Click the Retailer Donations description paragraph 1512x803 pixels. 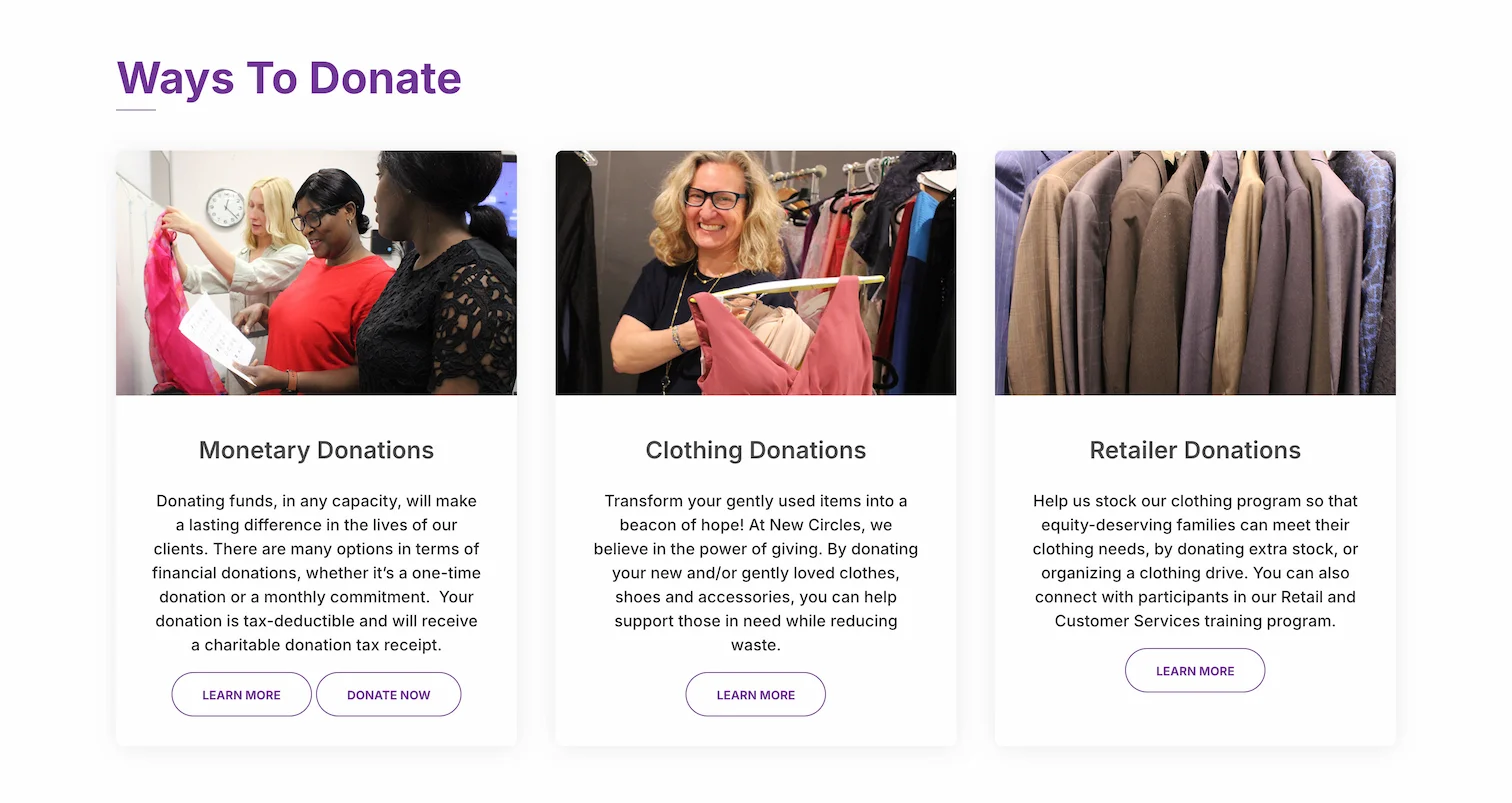[x=1194, y=560]
